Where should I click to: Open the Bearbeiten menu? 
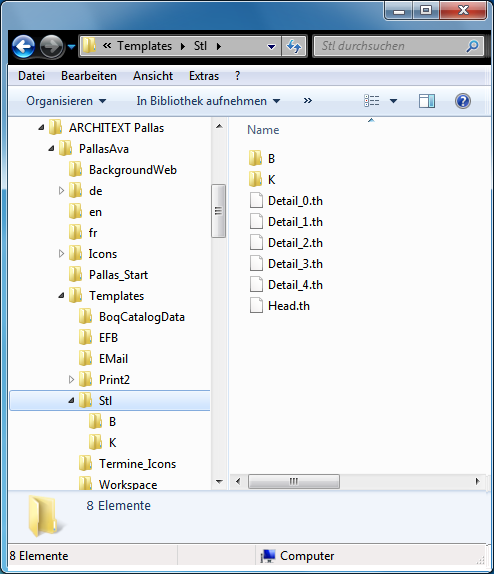[89, 76]
